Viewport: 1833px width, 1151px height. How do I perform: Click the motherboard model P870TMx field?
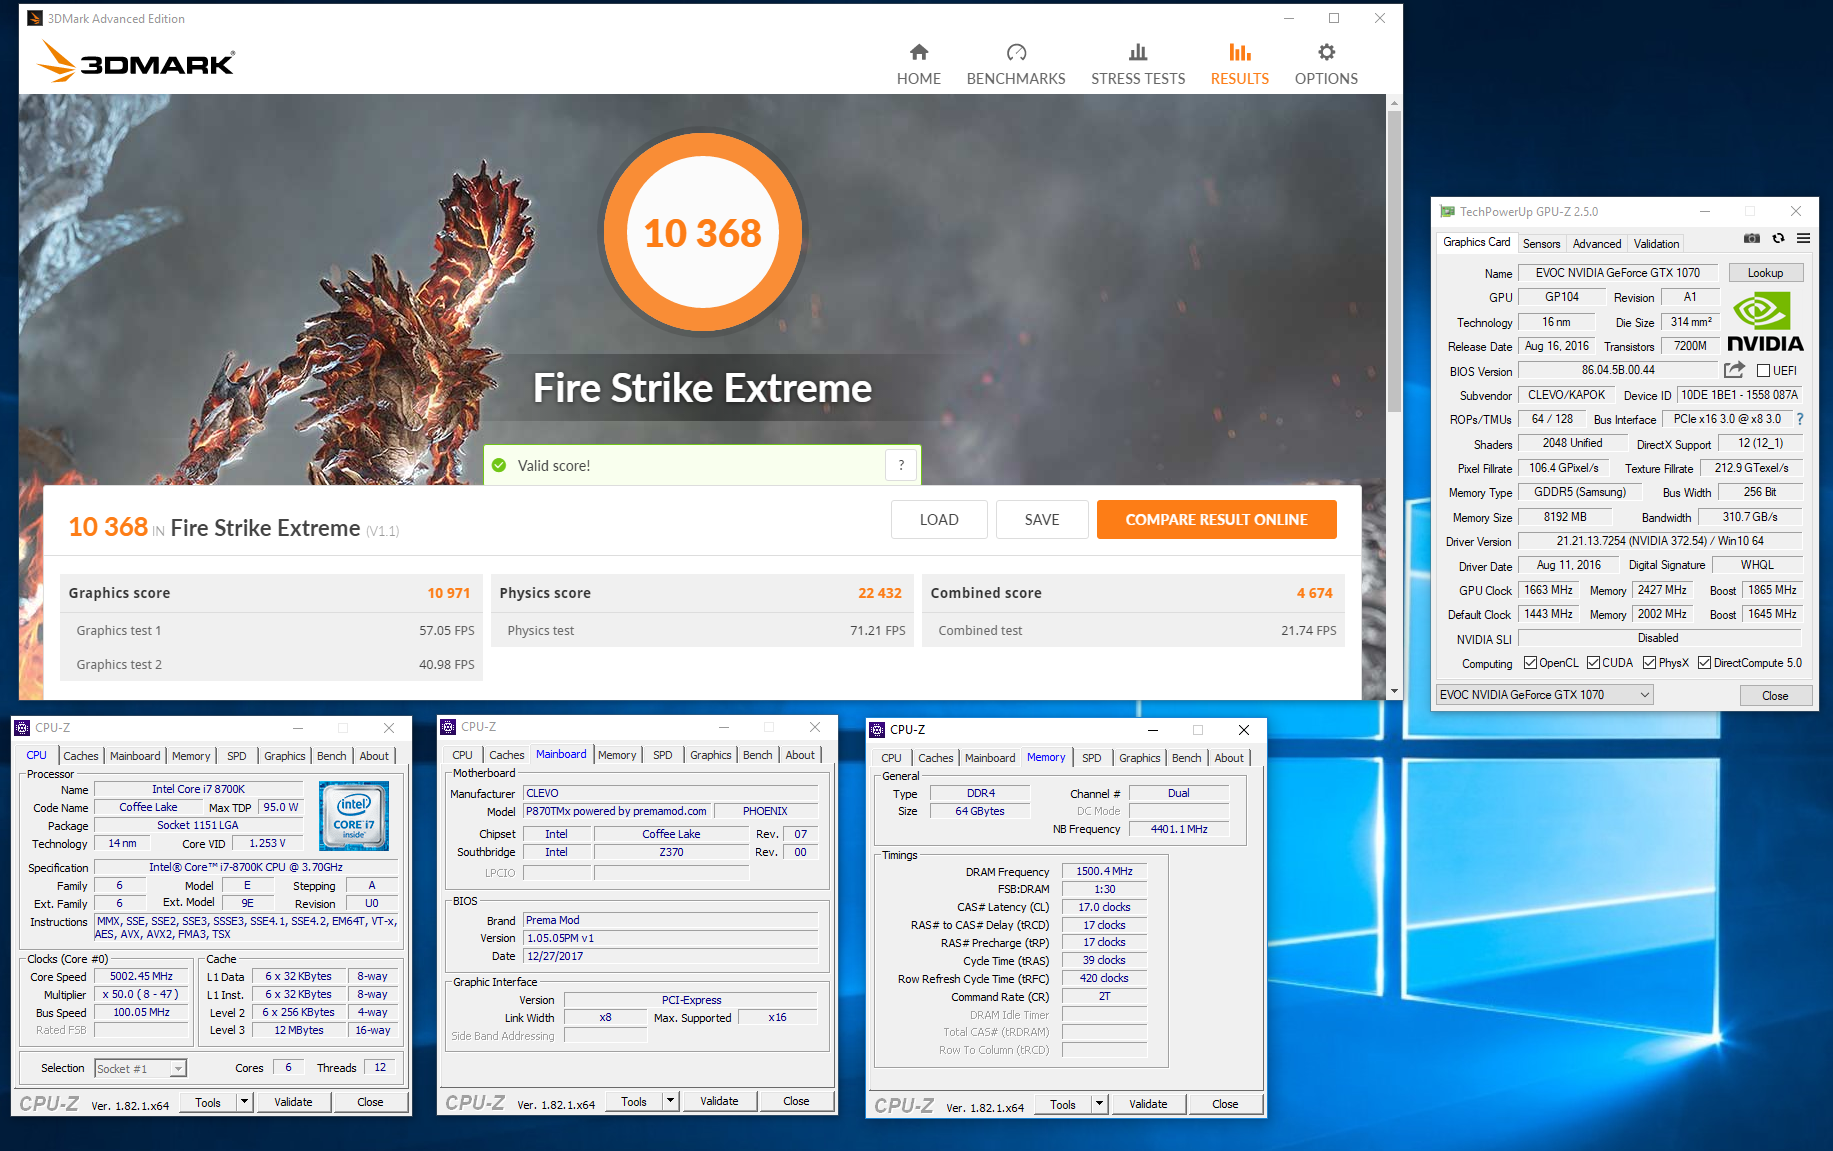pos(617,811)
